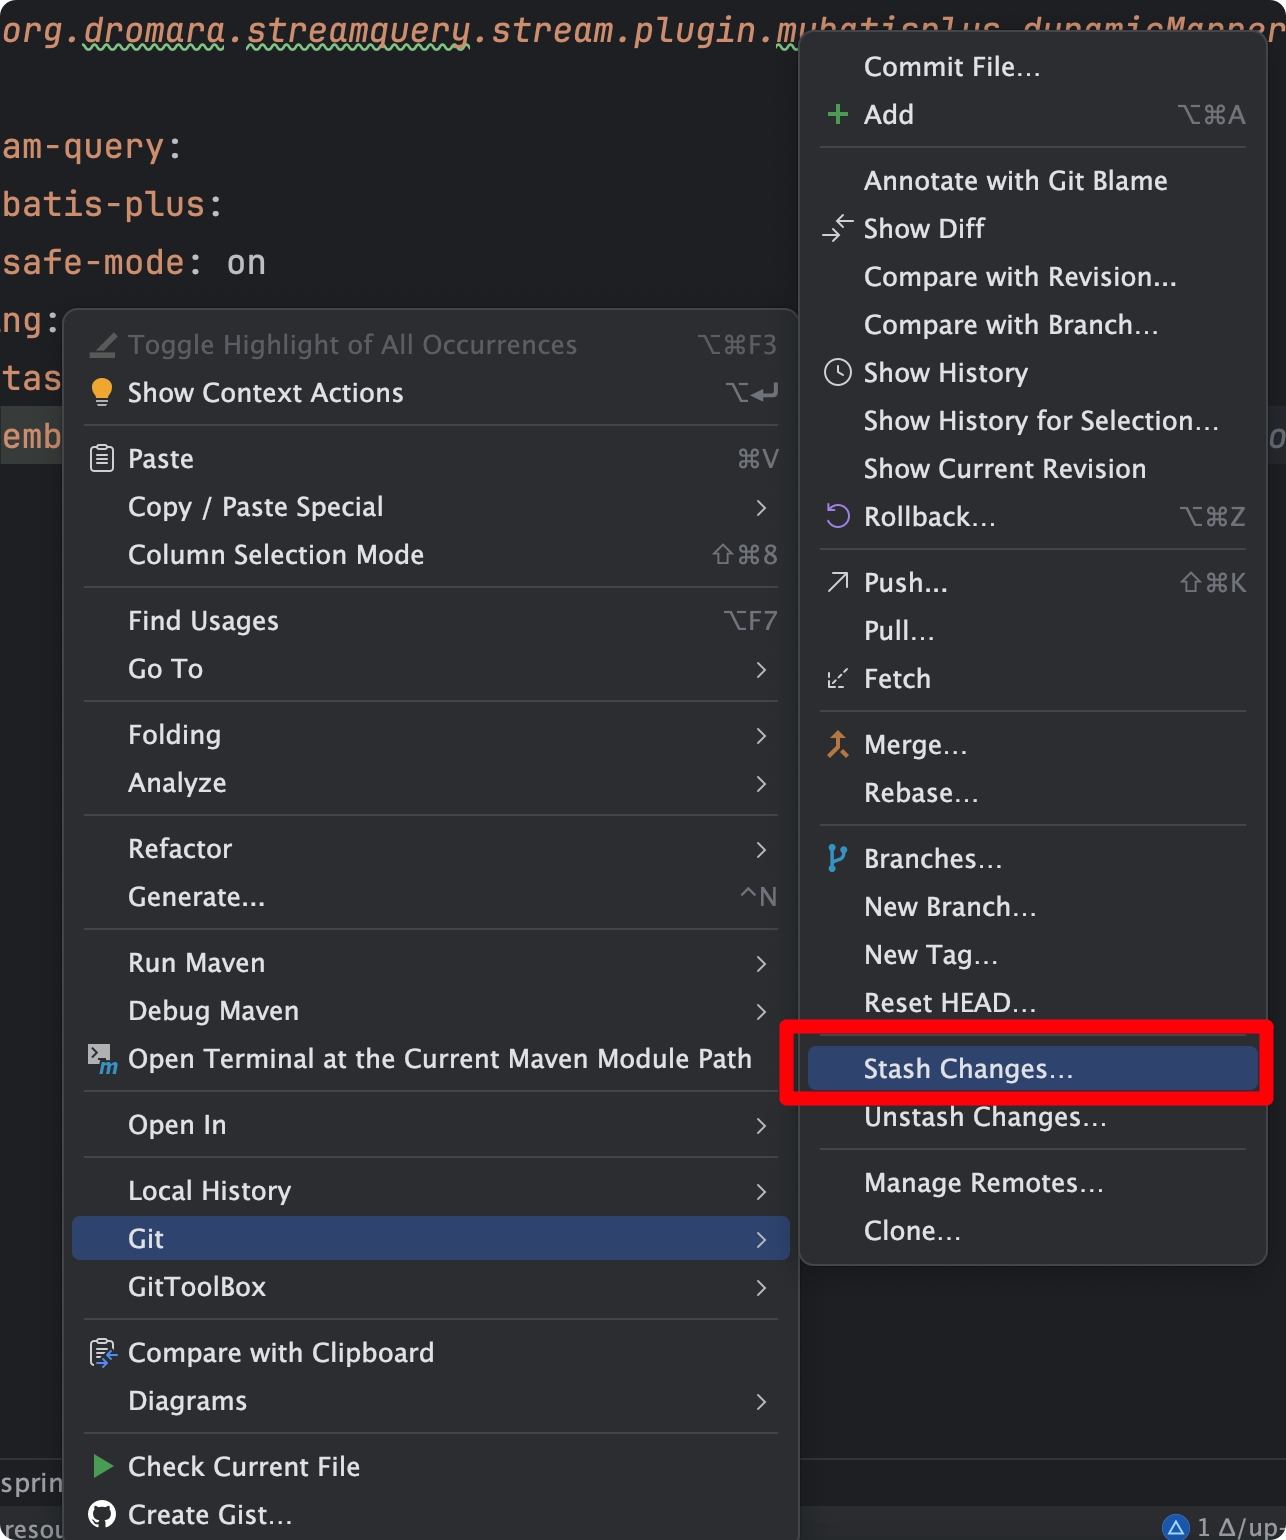Click the purple Rollback arrow icon
Screen dimensions: 1286x1540
(x=838, y=517)
